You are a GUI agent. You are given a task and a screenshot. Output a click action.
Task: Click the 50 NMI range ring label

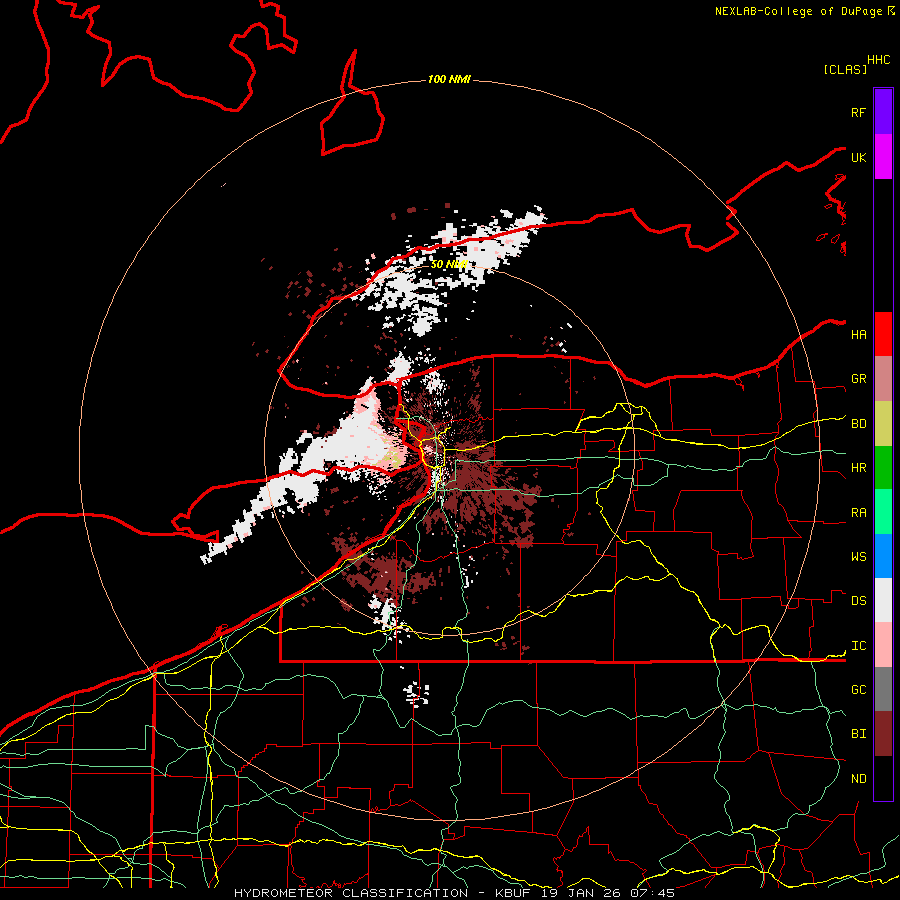449,264
